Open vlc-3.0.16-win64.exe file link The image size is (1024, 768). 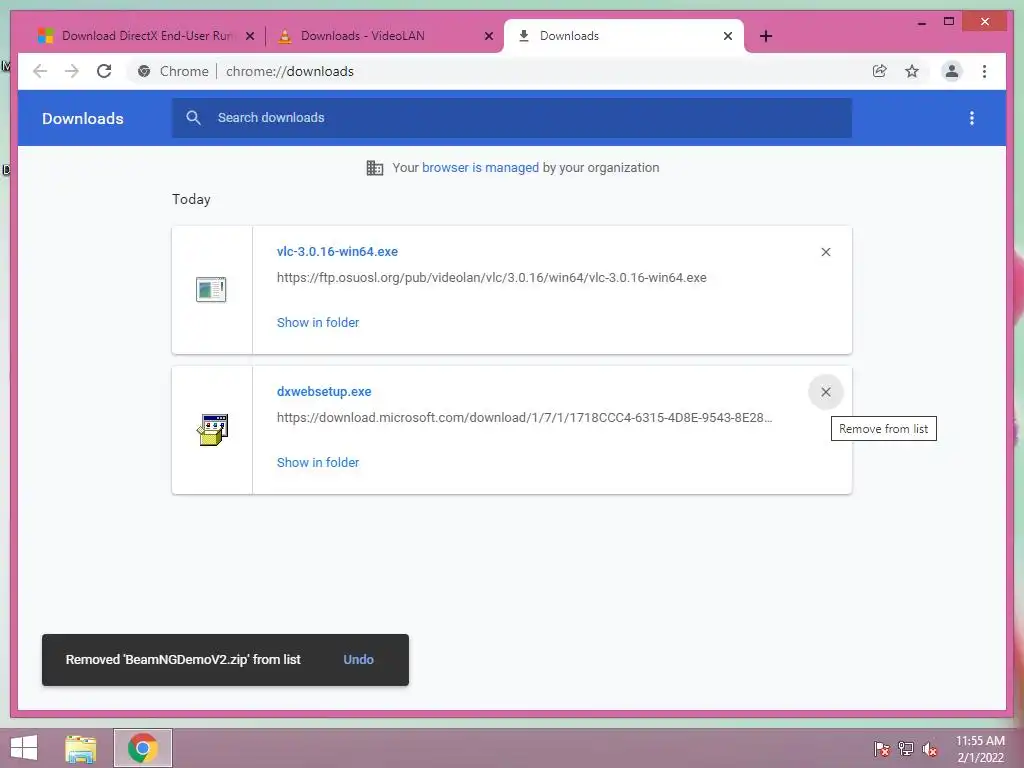tap(337, 251)
